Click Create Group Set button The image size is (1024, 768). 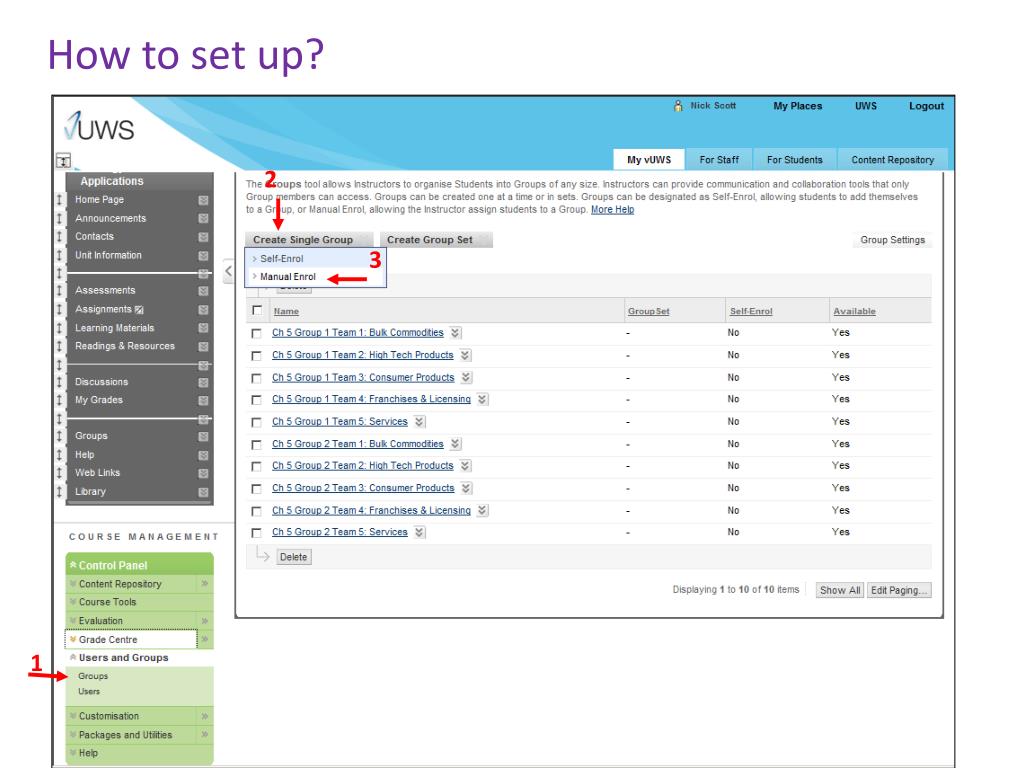coord(436,240)
